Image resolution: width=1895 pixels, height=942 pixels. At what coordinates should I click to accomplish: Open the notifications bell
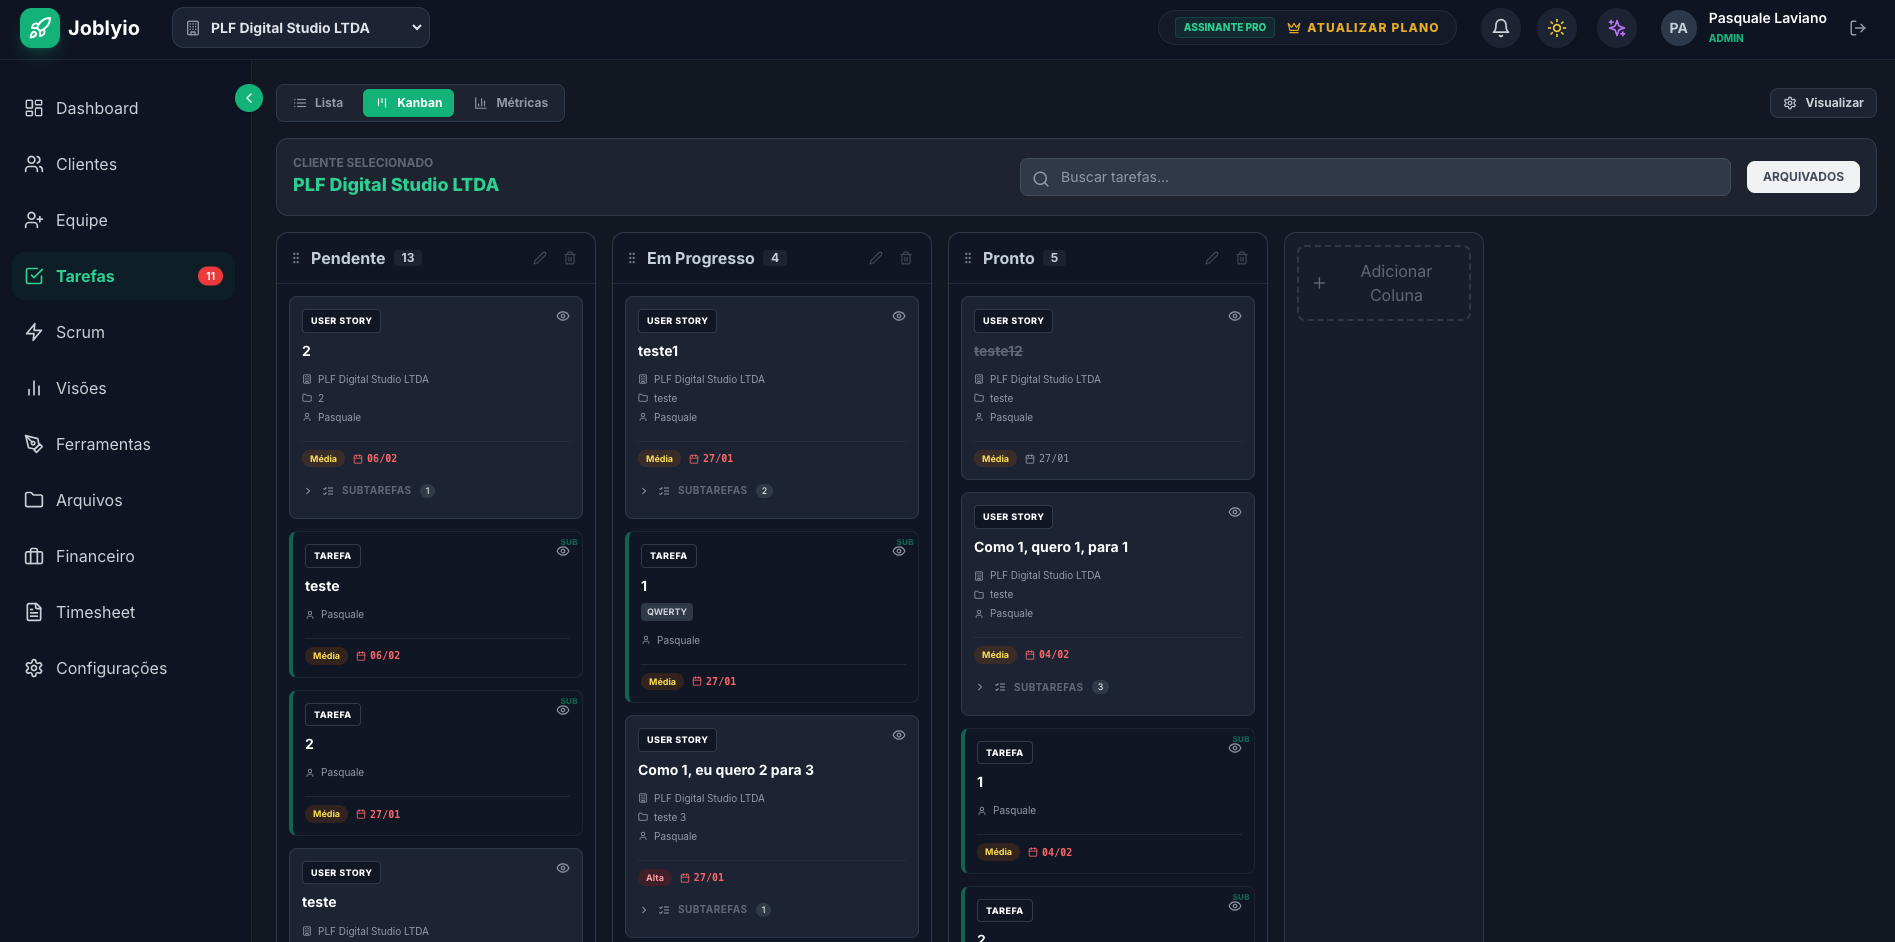coord(1500,28)
